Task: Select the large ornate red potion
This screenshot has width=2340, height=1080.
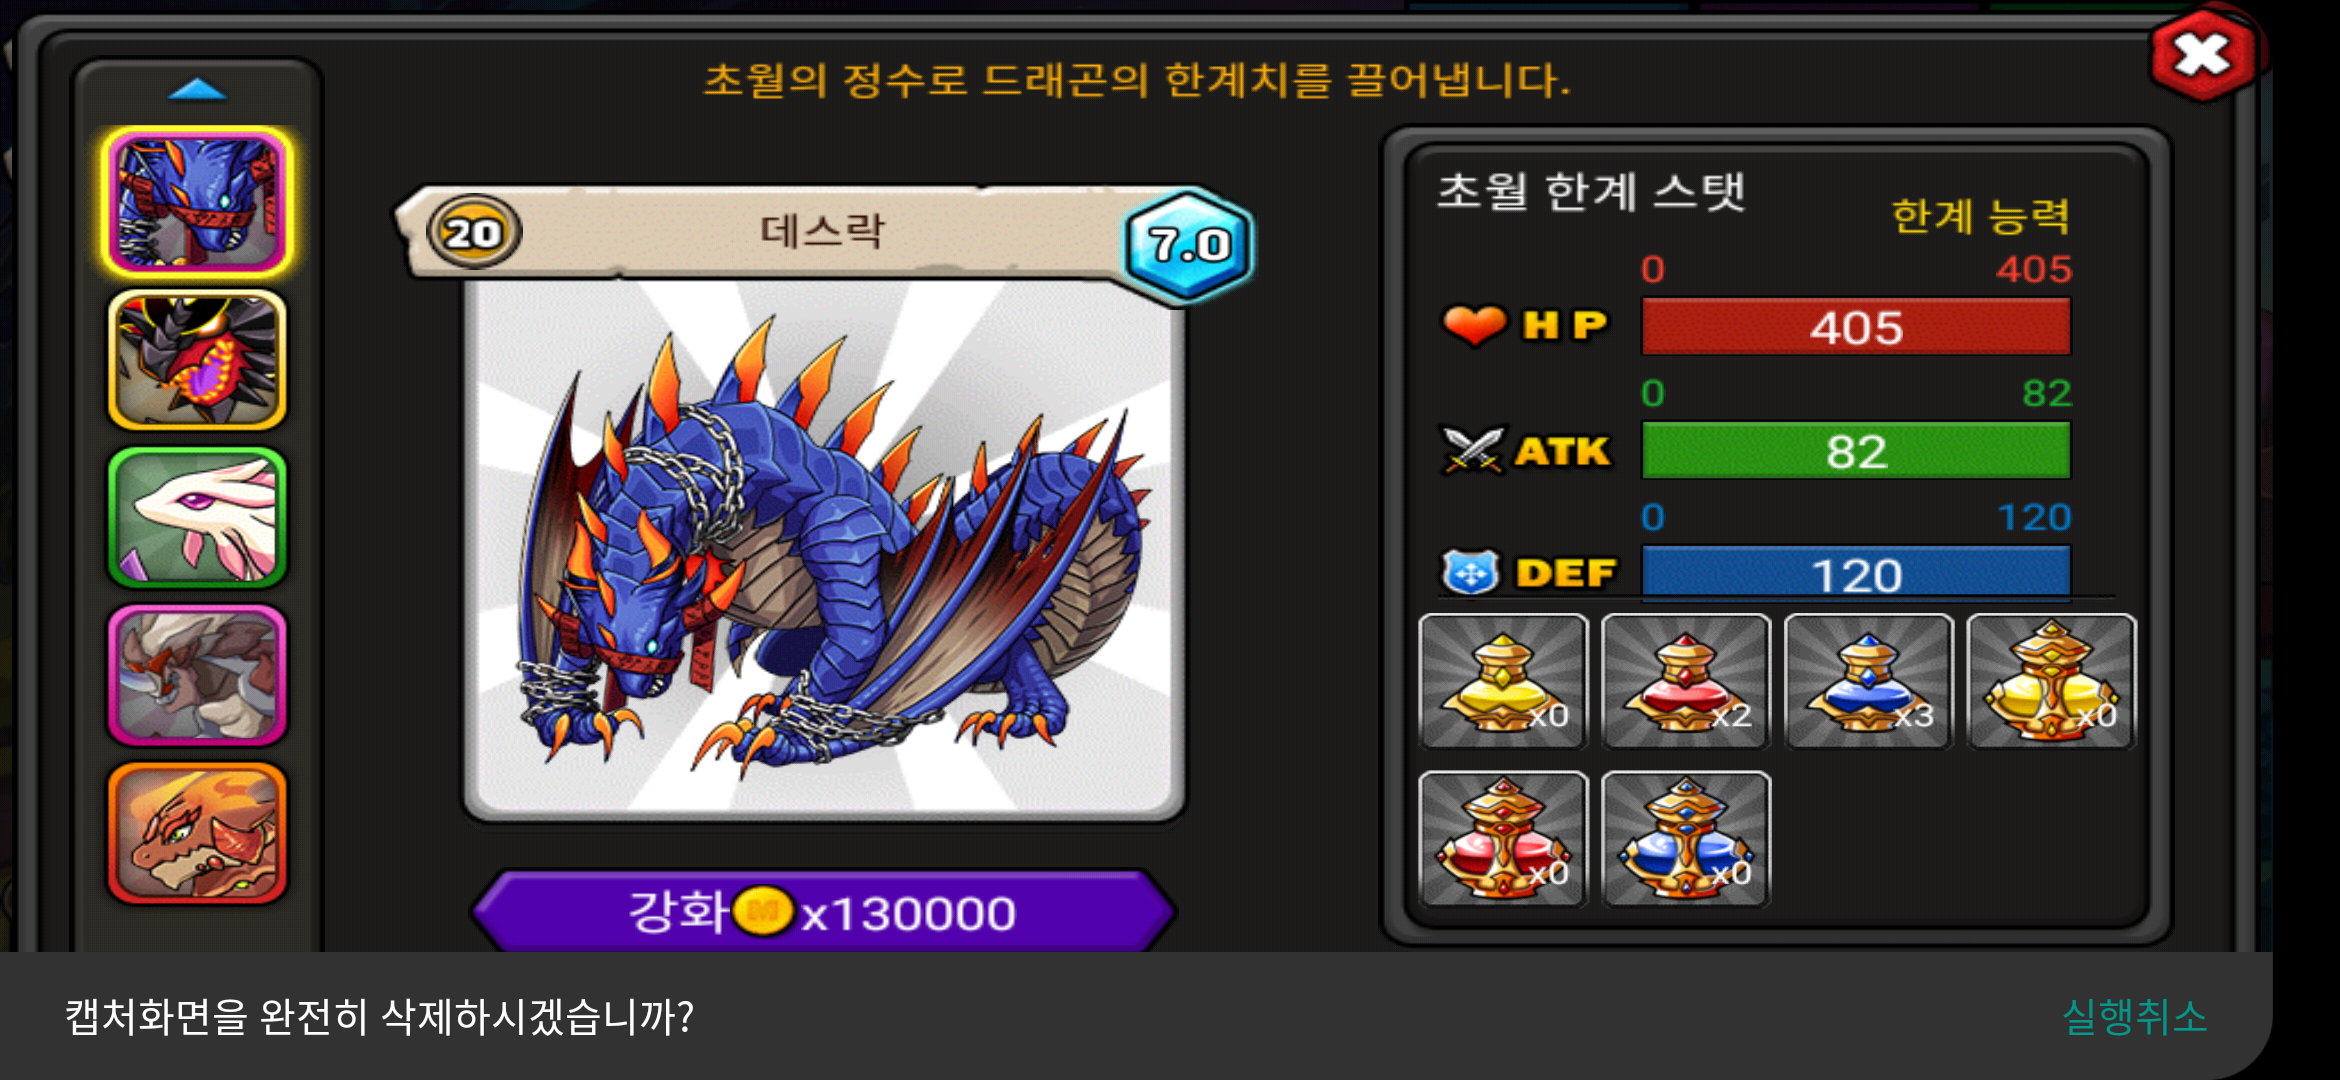Action: click(1503, 839)
